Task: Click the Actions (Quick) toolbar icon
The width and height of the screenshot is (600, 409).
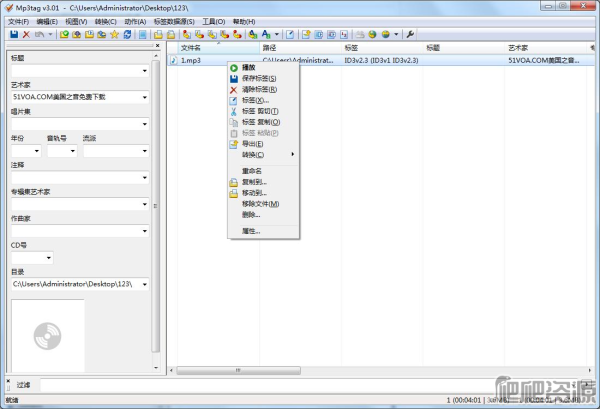Action: click(266, 34)
